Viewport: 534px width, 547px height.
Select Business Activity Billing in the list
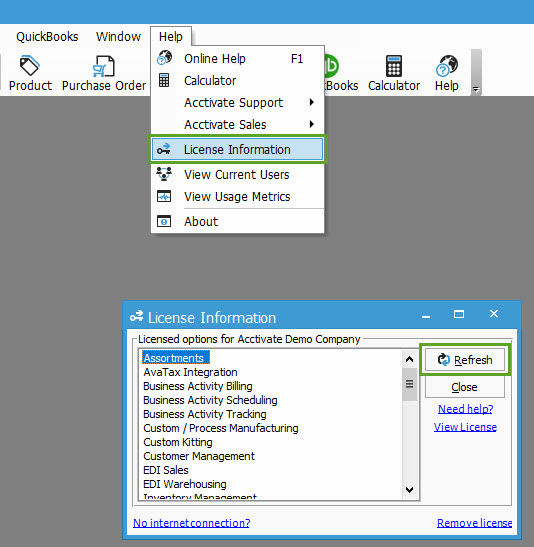pyautogui.click(x=198, y=386)
